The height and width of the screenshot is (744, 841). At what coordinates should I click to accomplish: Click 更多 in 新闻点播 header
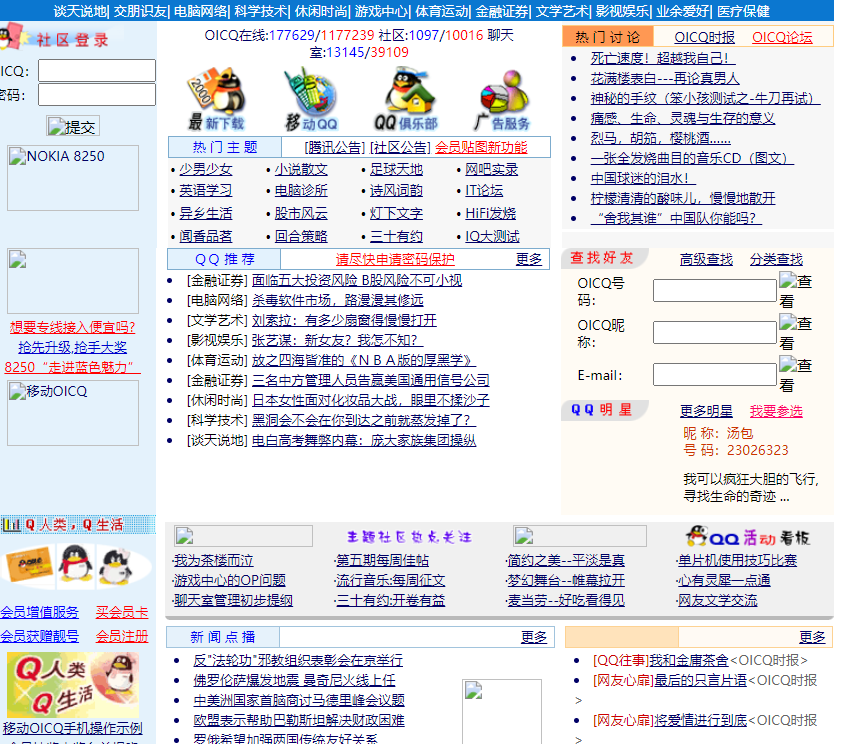point(534,637)
